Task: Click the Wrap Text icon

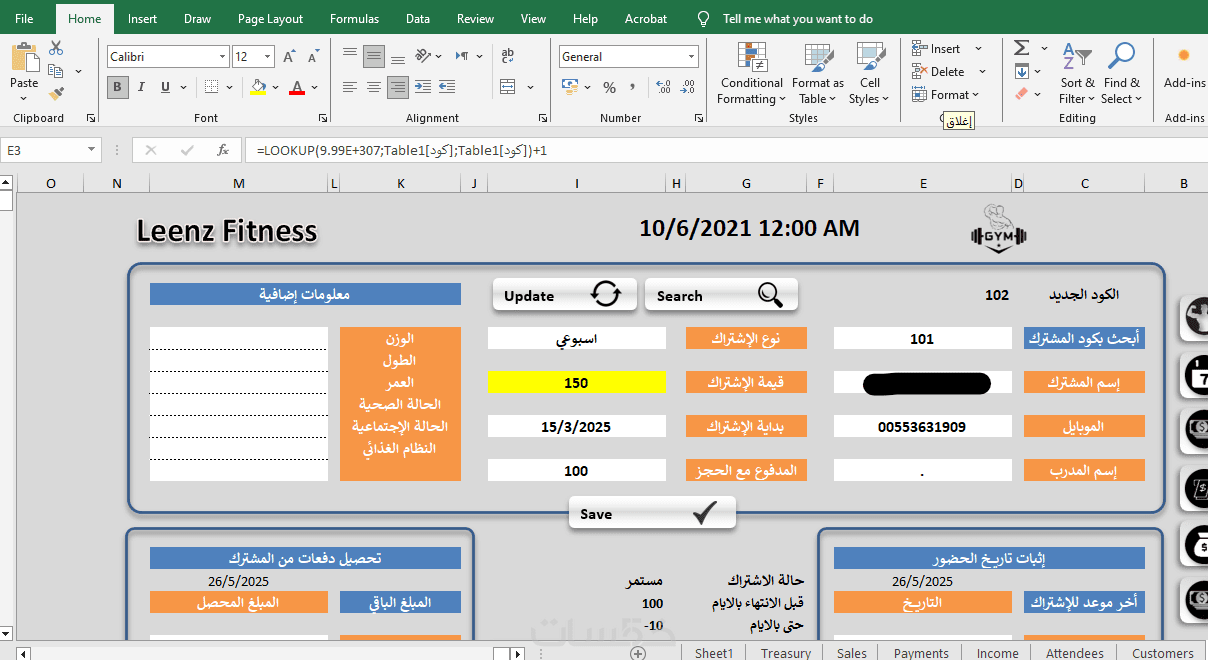Action: [508, 56]
